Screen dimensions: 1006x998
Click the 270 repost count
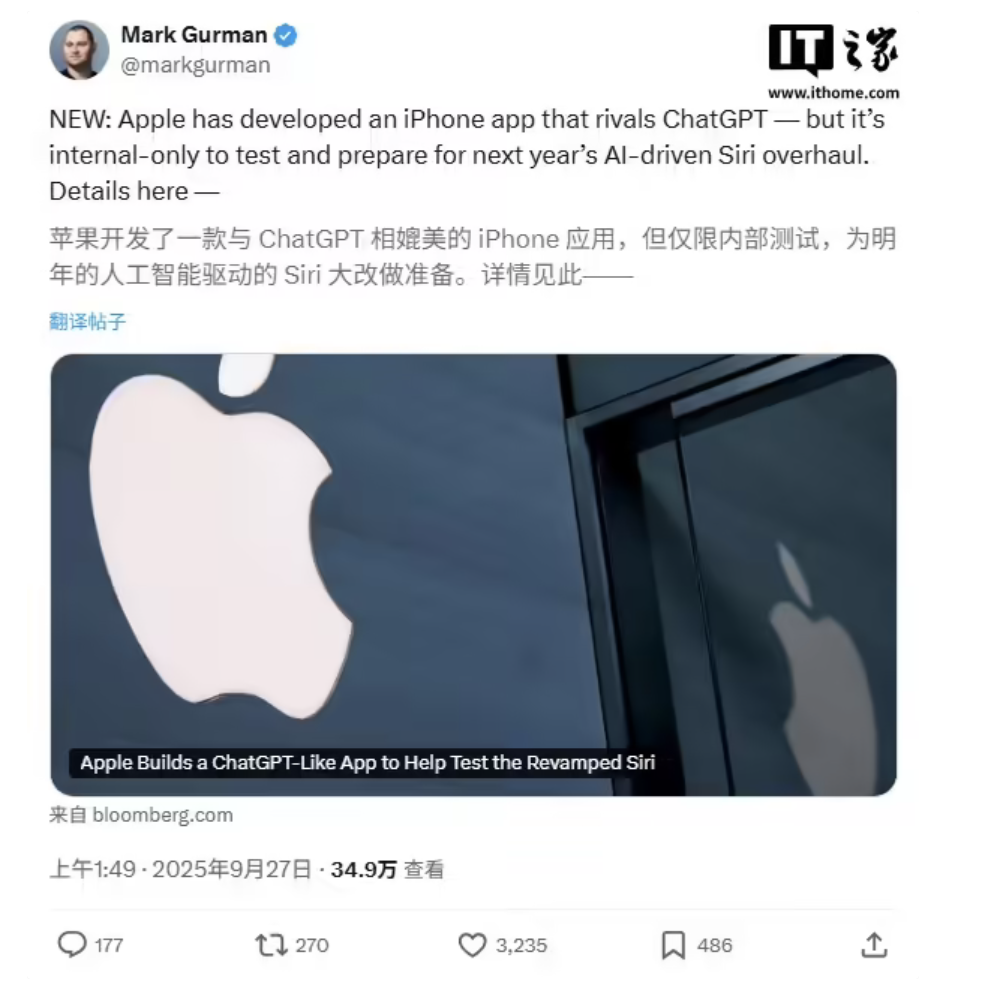312,945
